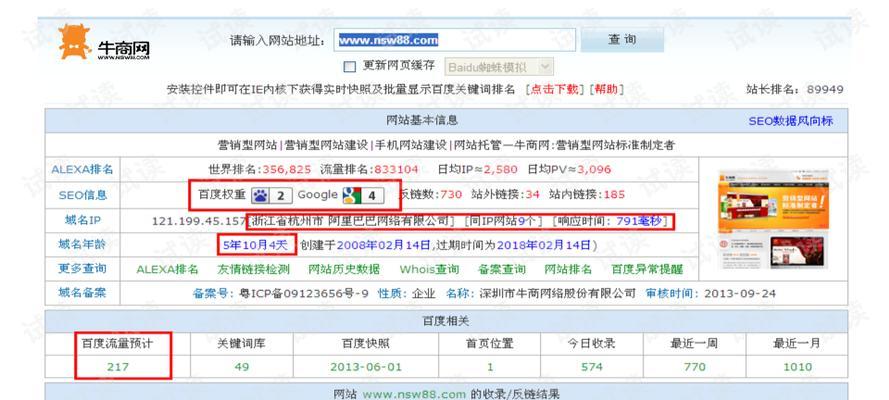Click review date 2013-09-24
The width and height of the screenshot is (889, 400).
[740, 293]
